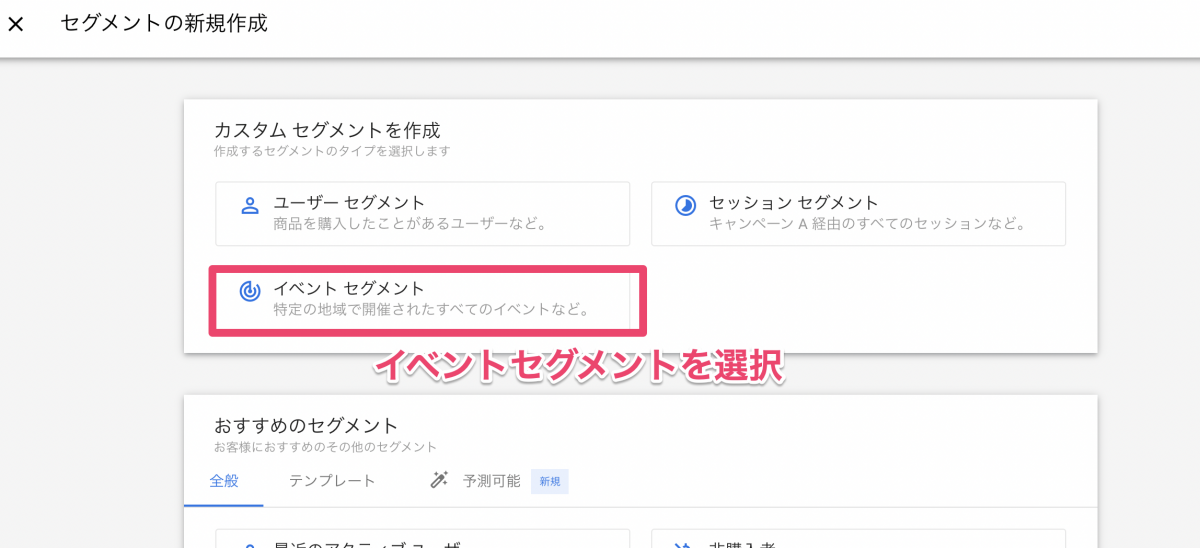Click the キャンペーン A 経由 description text

click(x=868, y=224)
